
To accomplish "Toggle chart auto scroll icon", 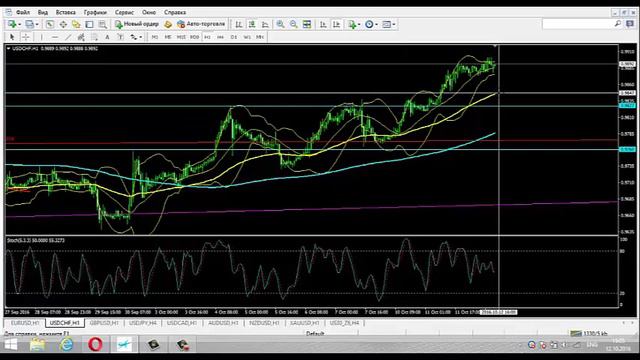I will pyautogui.click(x=323, y=24).
